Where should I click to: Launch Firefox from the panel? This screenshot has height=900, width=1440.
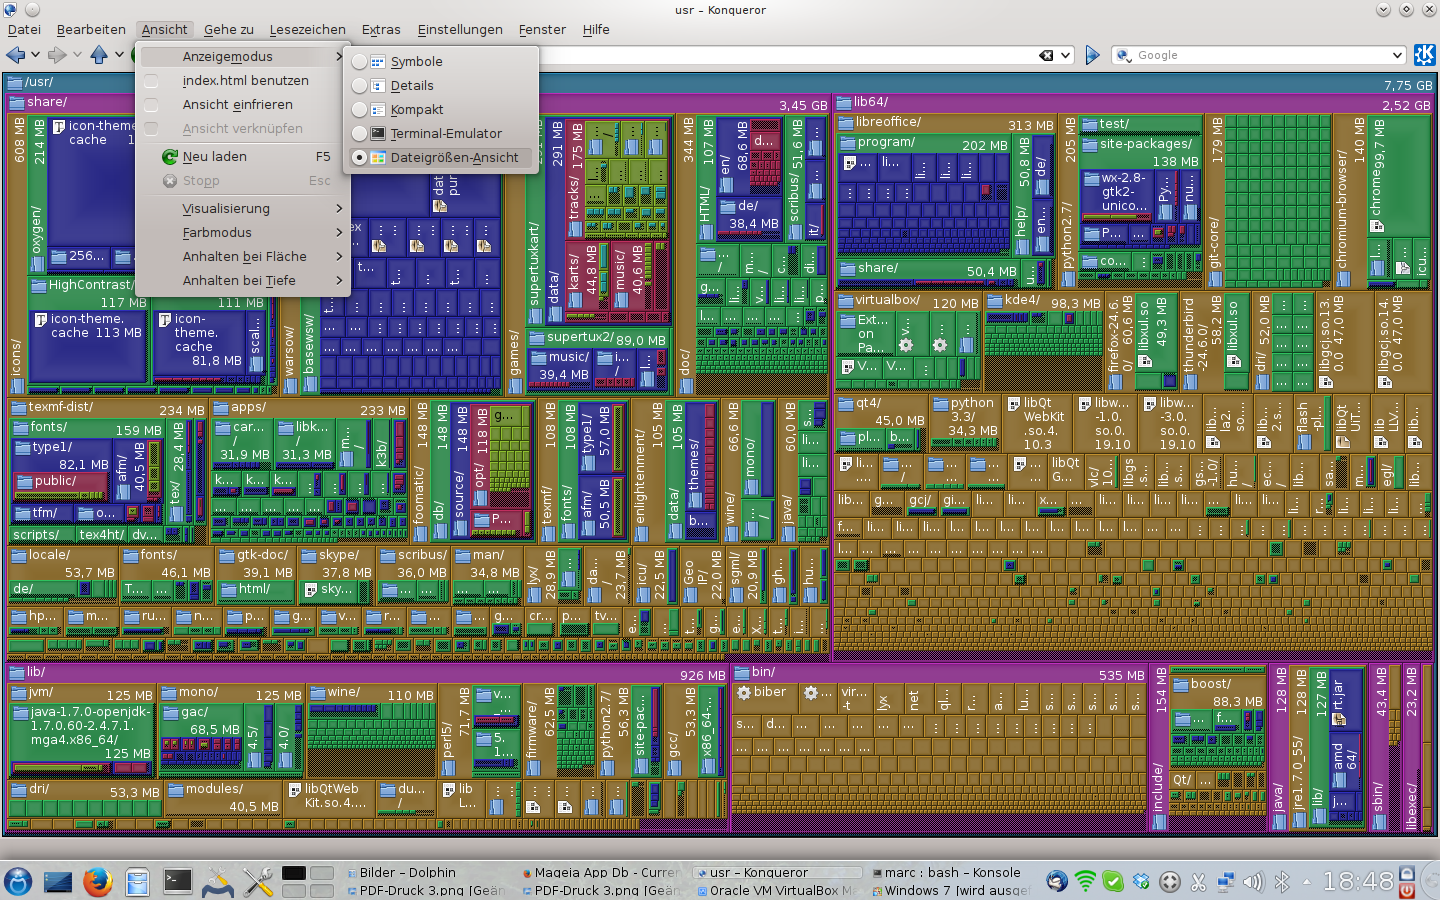(x=97, y=881)
